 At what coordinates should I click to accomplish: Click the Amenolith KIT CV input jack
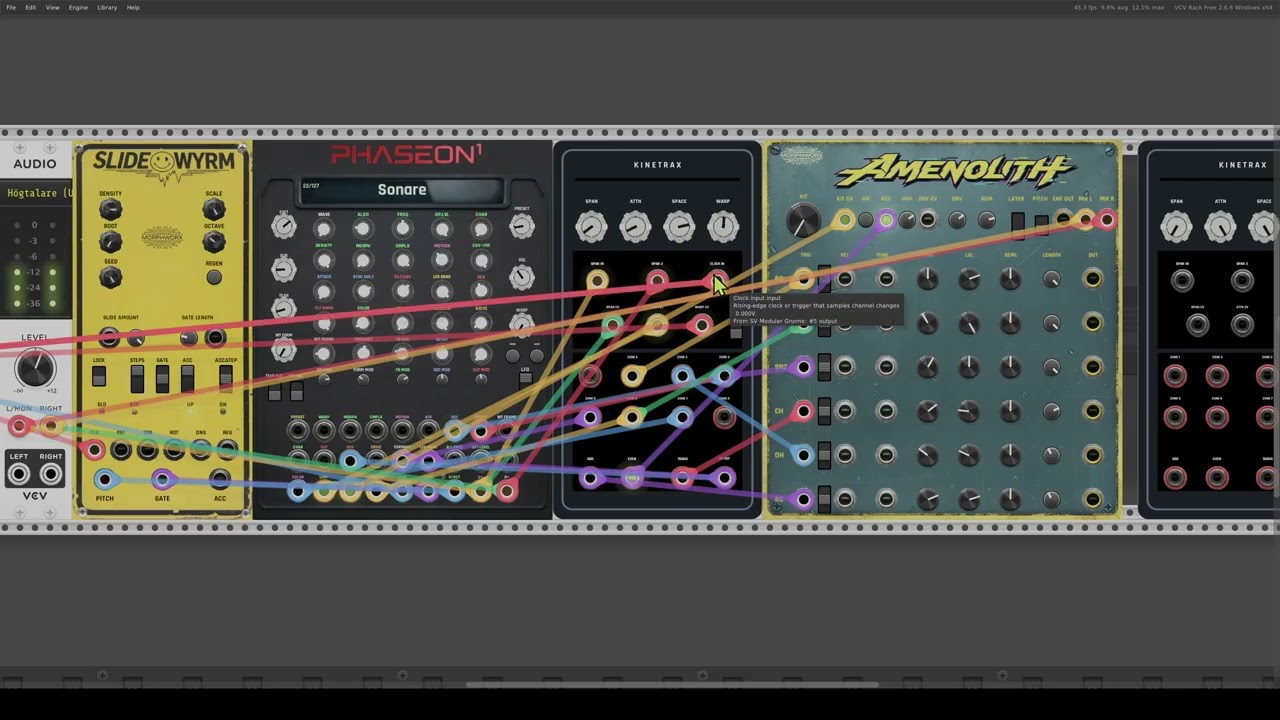pyautogui.click(x=845, y=220)
